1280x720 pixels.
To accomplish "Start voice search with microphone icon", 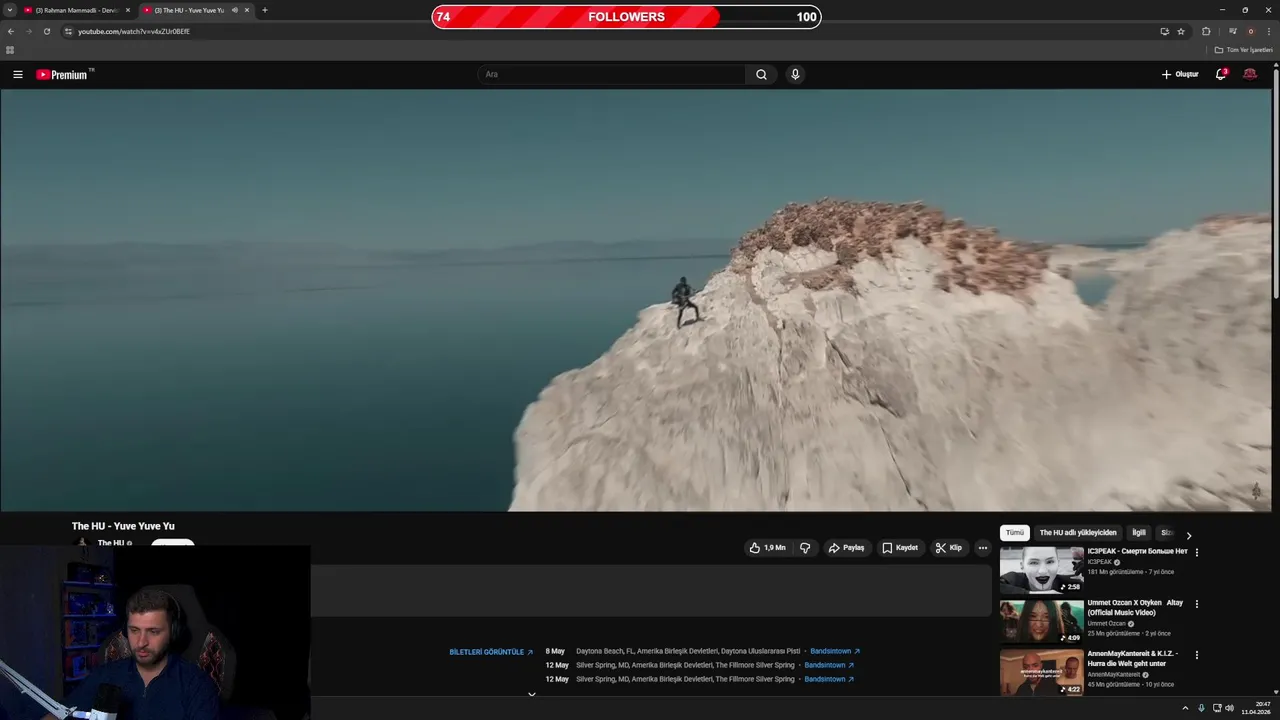I will pyautogui.click(x=795, y=74).
